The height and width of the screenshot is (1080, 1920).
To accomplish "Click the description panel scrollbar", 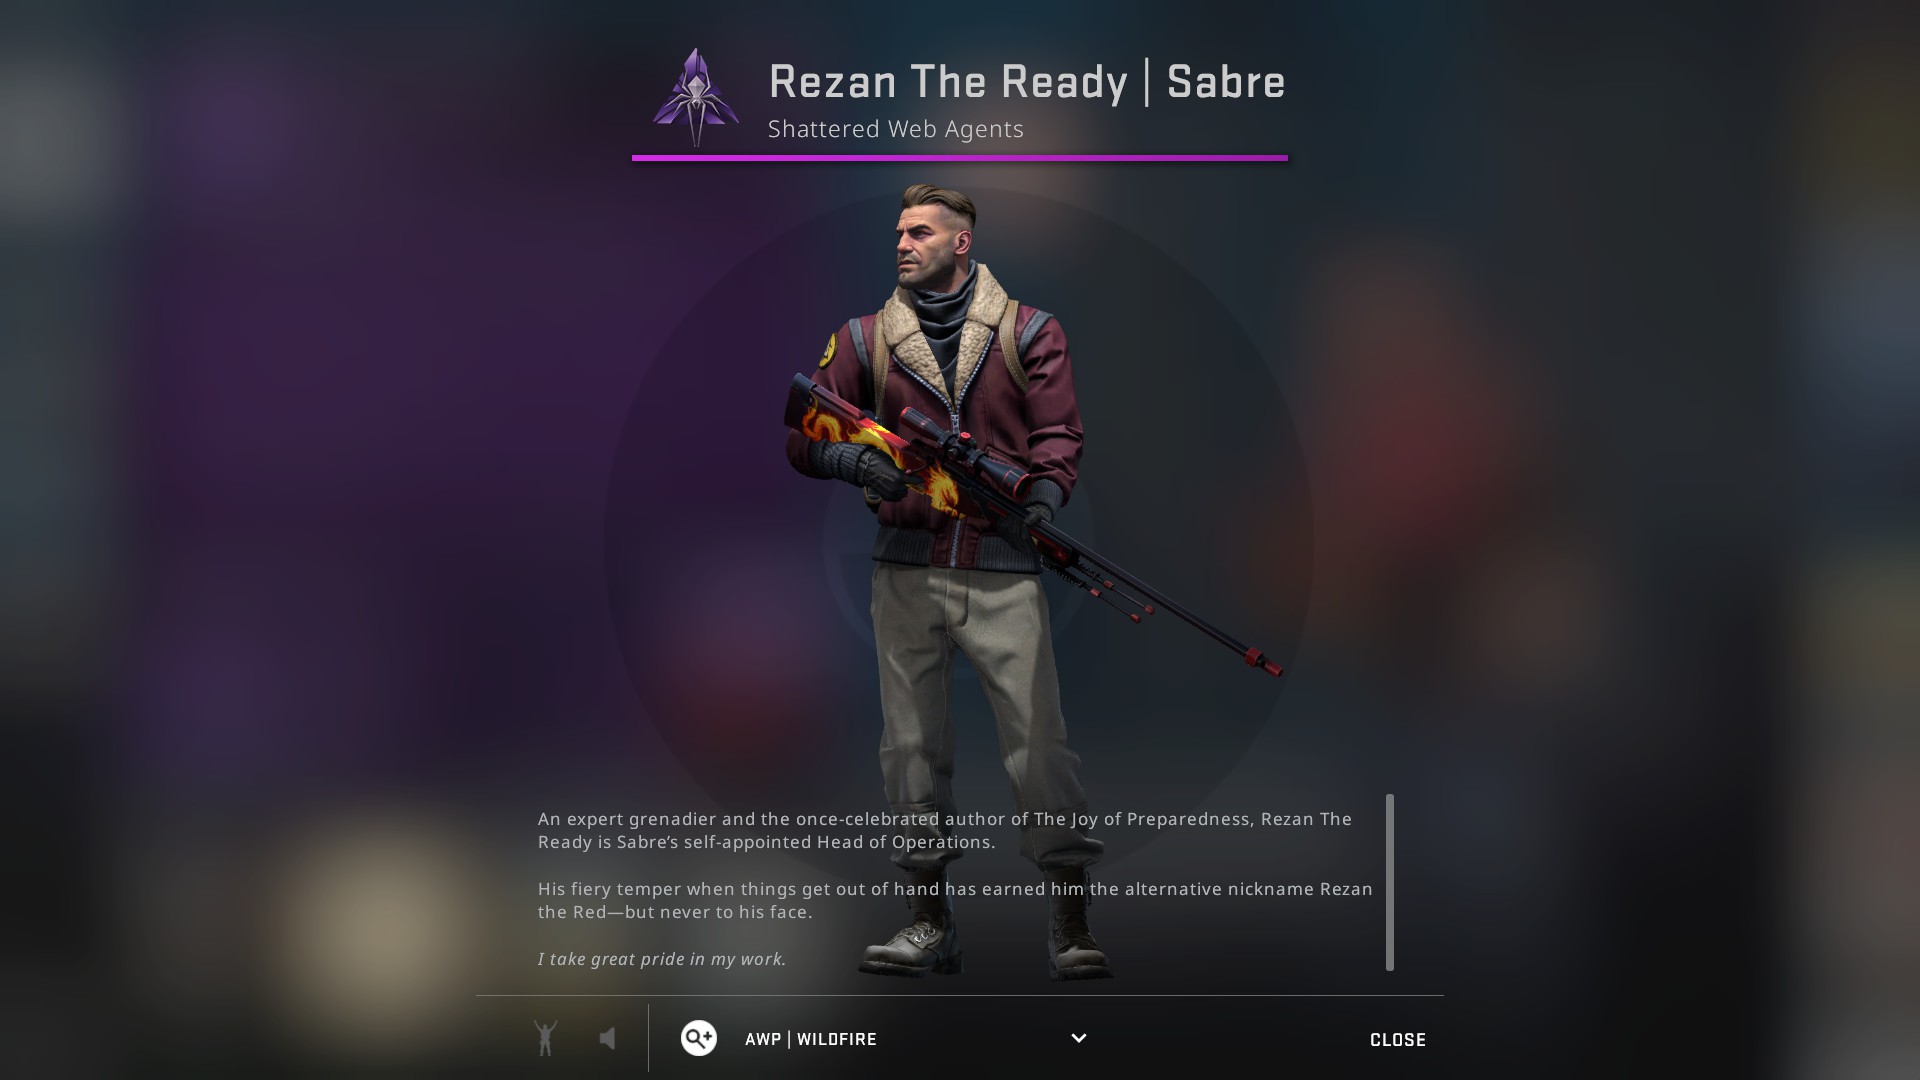I will point(1389,882).
